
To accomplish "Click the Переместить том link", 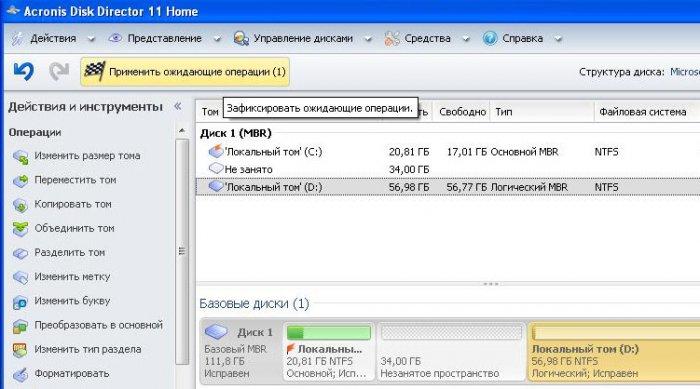I will pyautogui.click(x=75, y=180).
